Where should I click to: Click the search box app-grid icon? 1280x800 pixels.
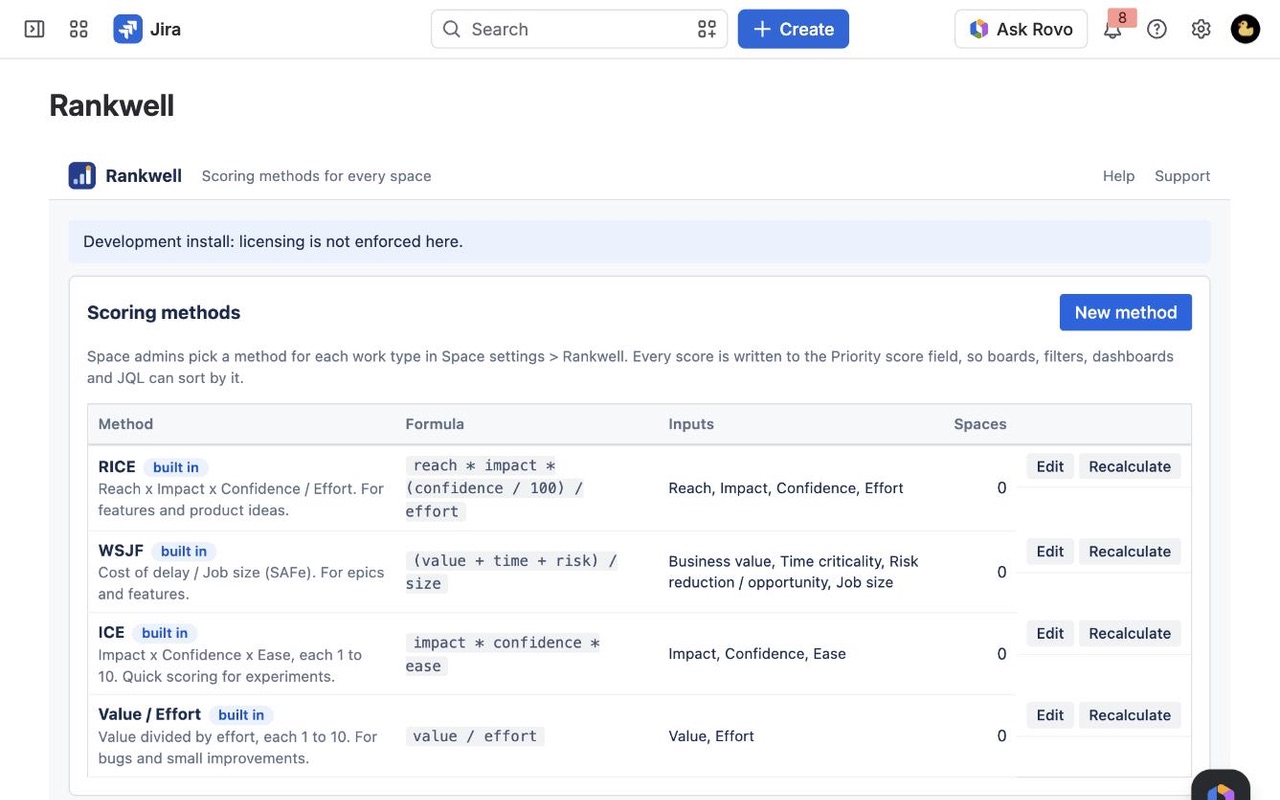coord(707,29)
